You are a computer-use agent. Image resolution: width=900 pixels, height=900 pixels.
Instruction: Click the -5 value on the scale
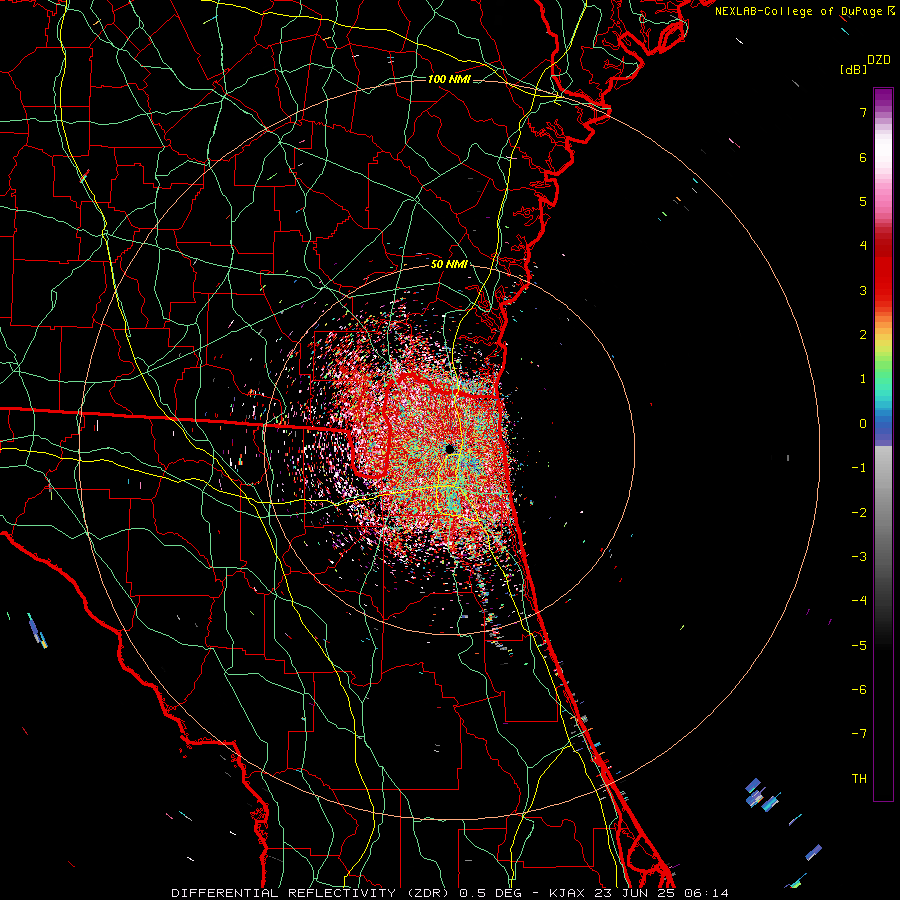coord(859,646)
